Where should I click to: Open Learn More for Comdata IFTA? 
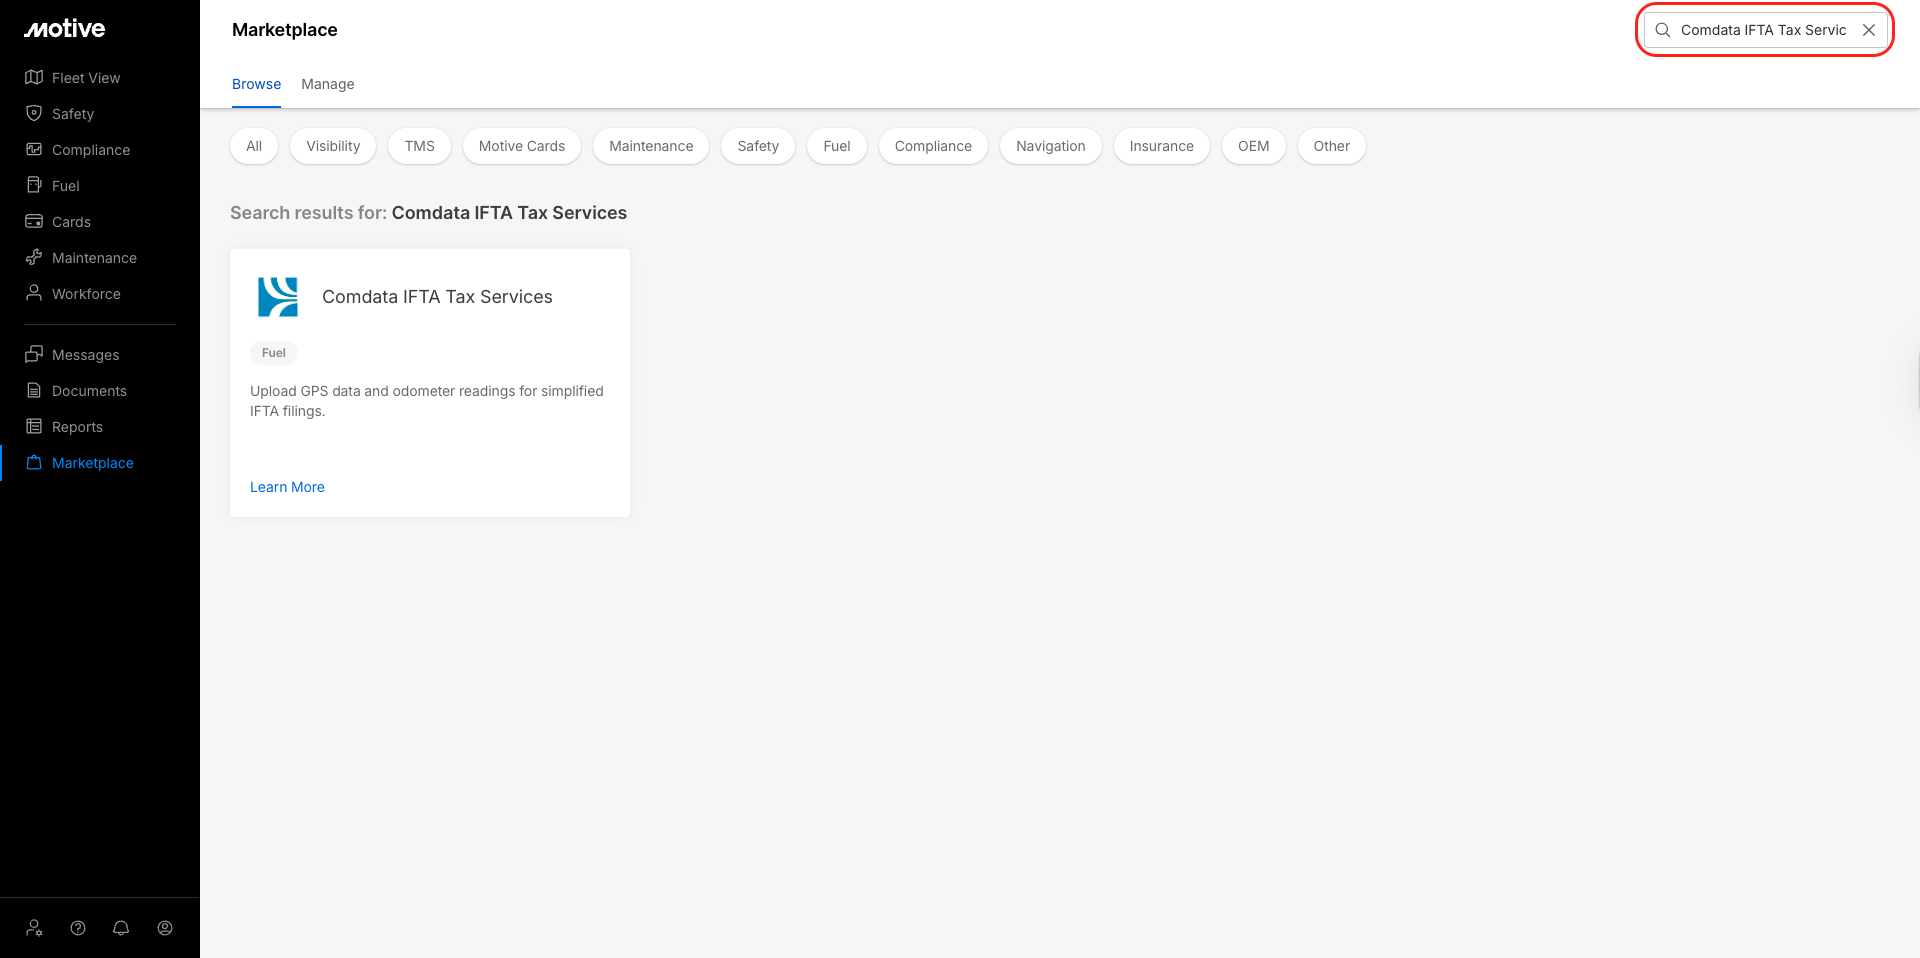pos(287,487)
